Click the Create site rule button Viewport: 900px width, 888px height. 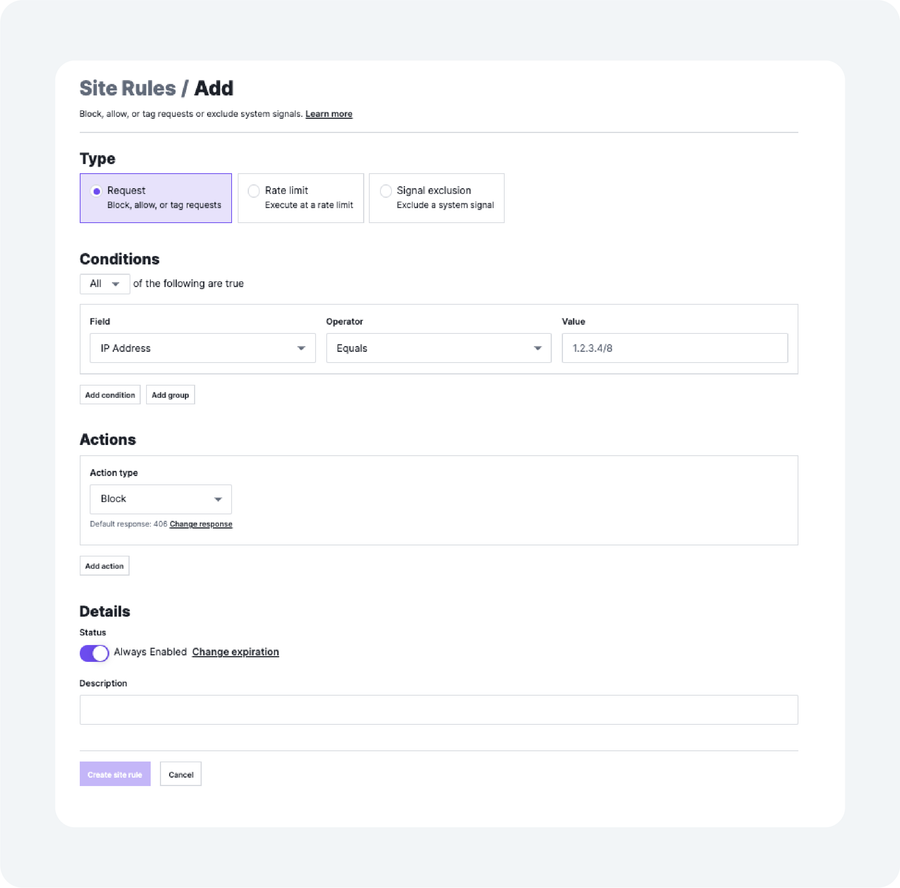coord(115,774)
